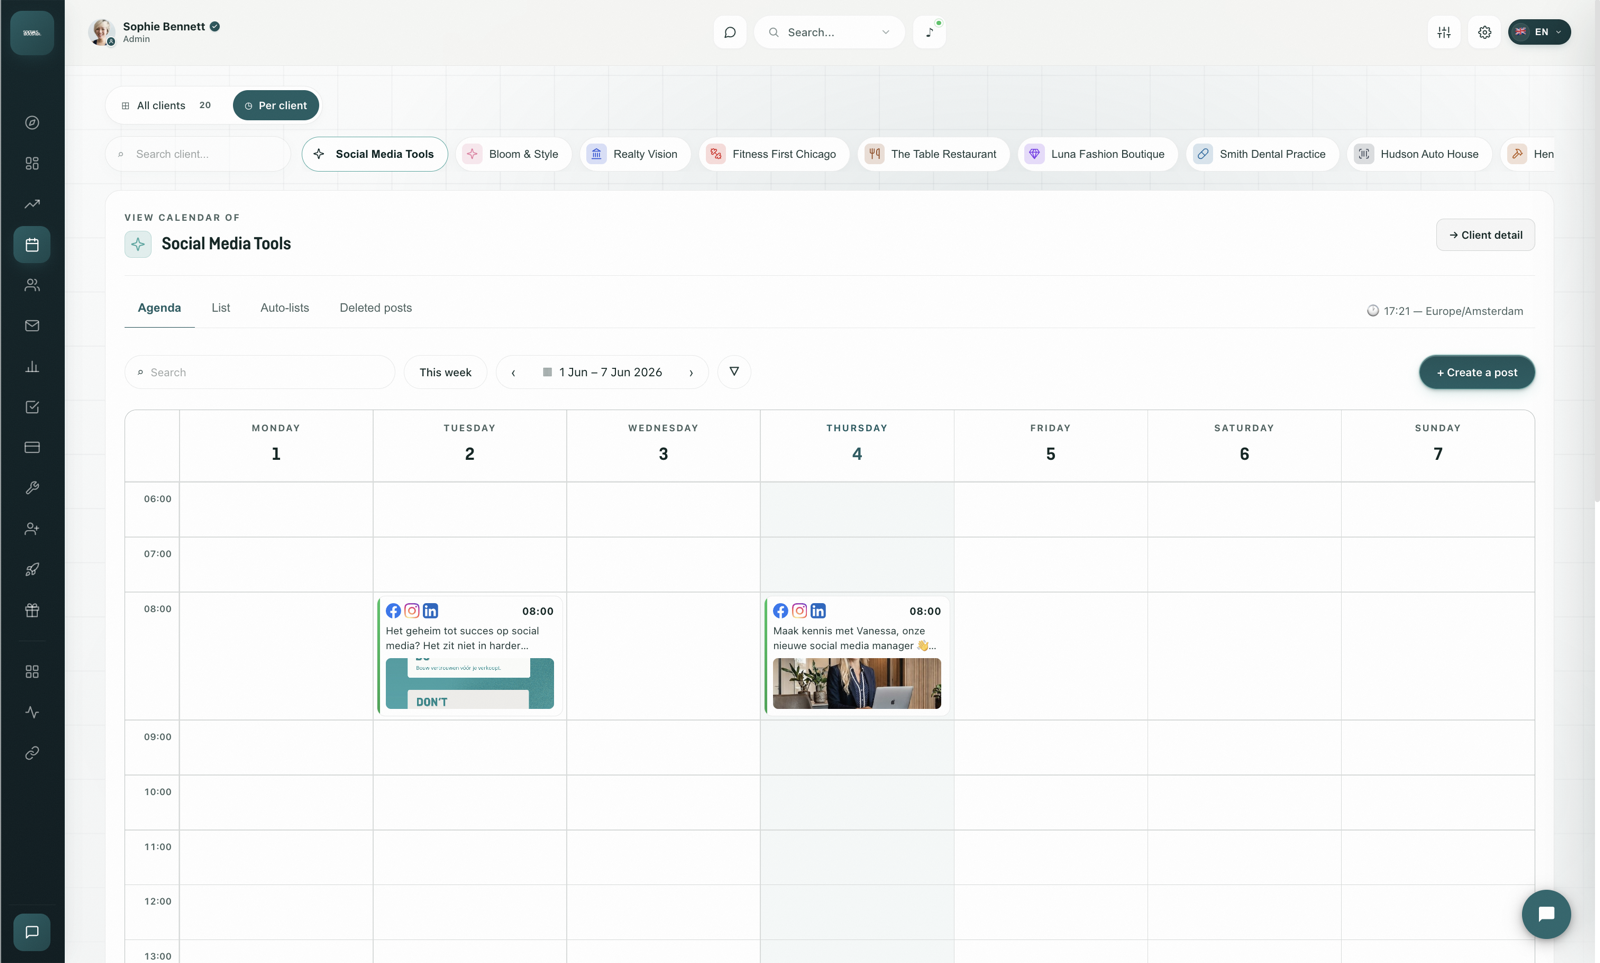Select the Luna Fashion Boutique client chip
The height and width of the screenshot is (963, 1600).
[1098, 154]
